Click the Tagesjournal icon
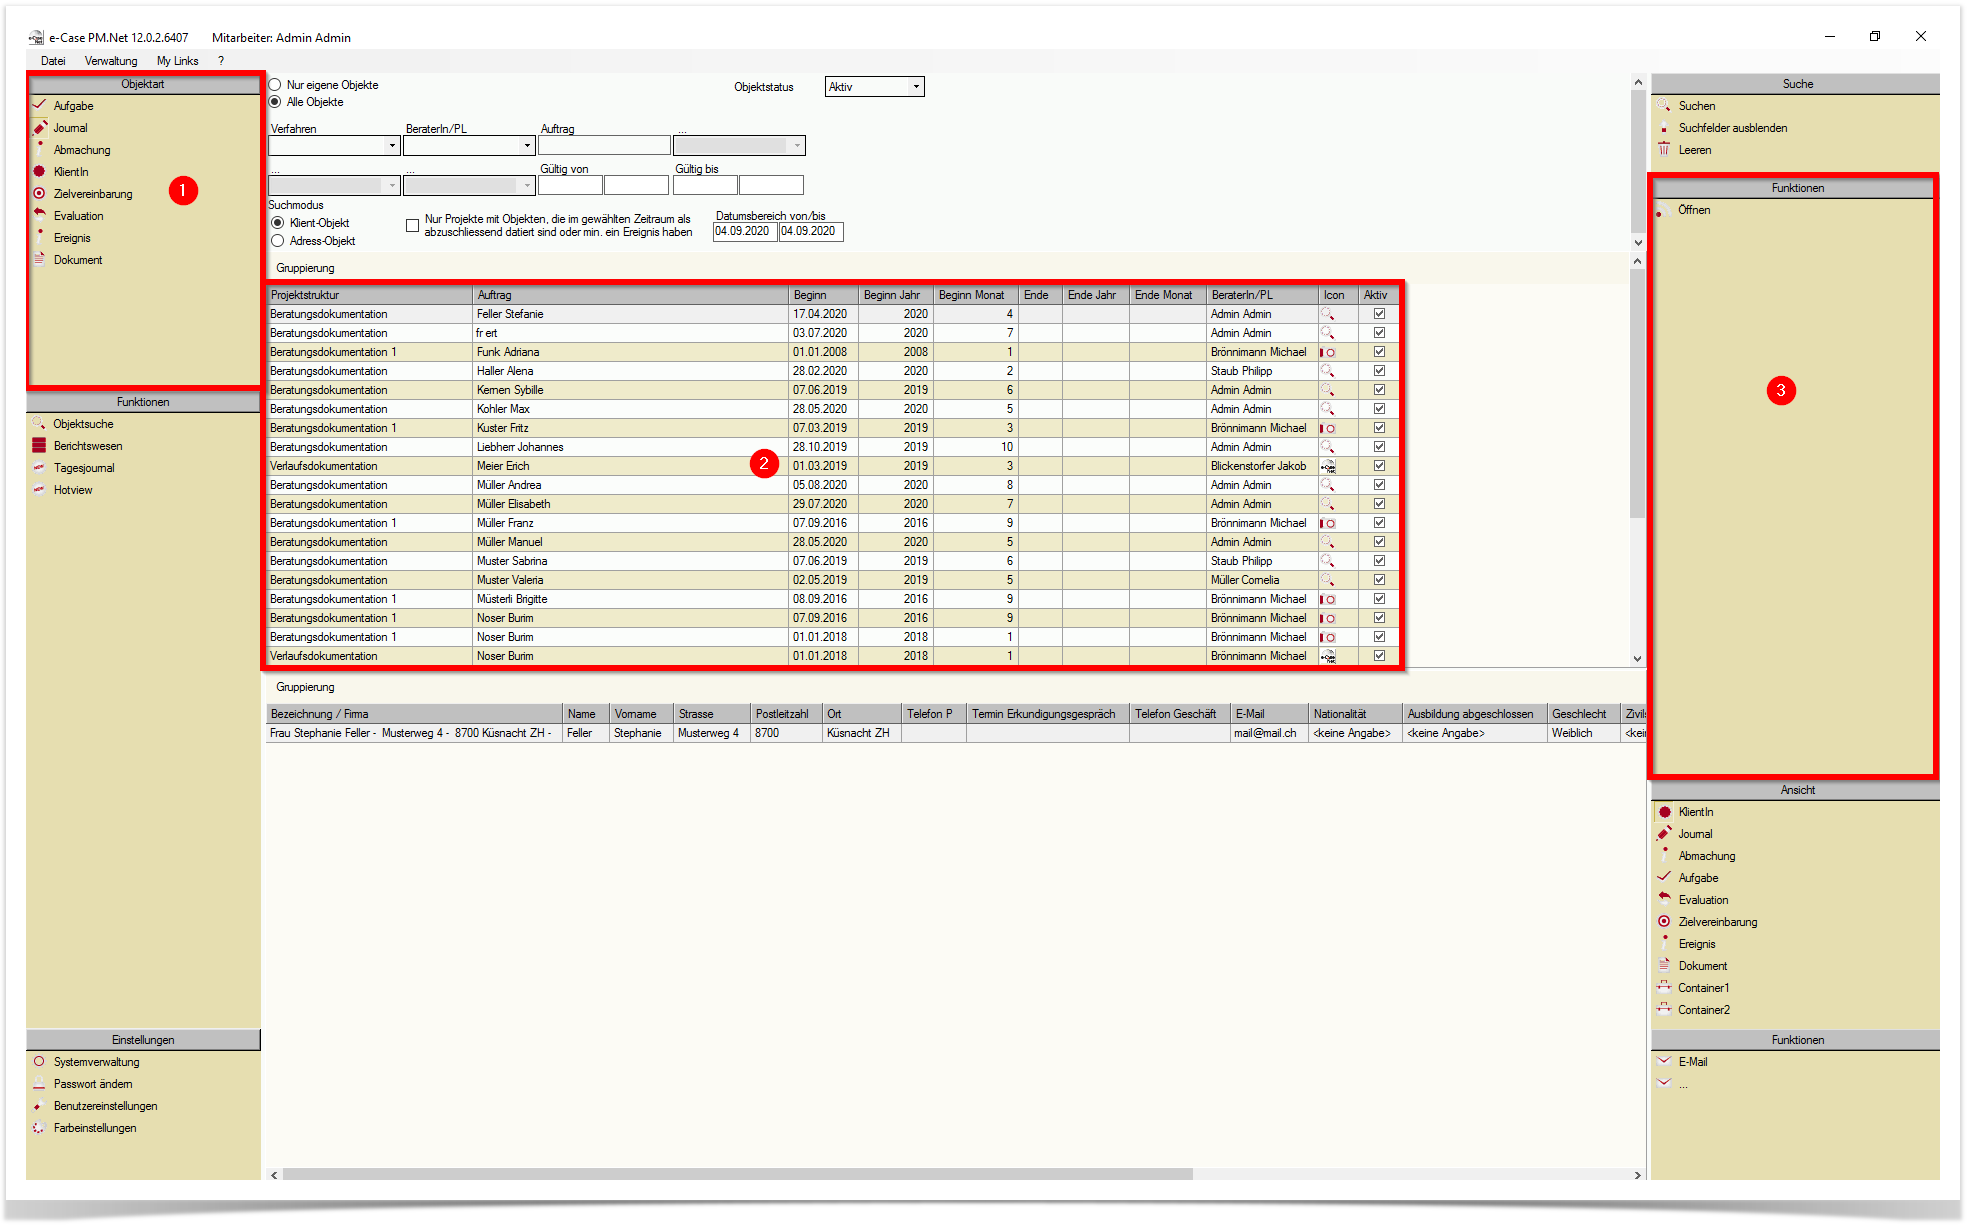 [x=40, y=467]
